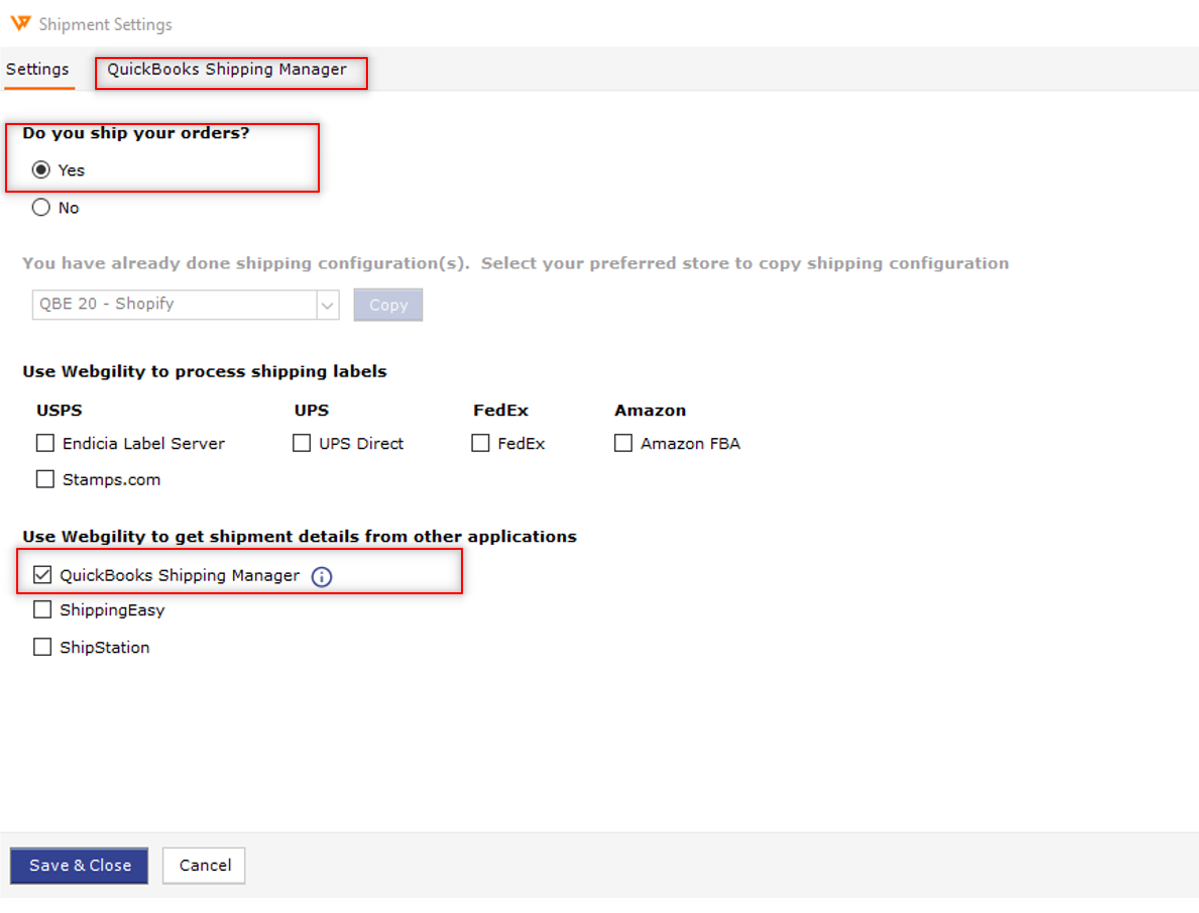The width and height of the screenshot is (1199, 913).
Task: Enable Amazon FBA checkbox
Action: pyautogui.click(x=623, y=443)
